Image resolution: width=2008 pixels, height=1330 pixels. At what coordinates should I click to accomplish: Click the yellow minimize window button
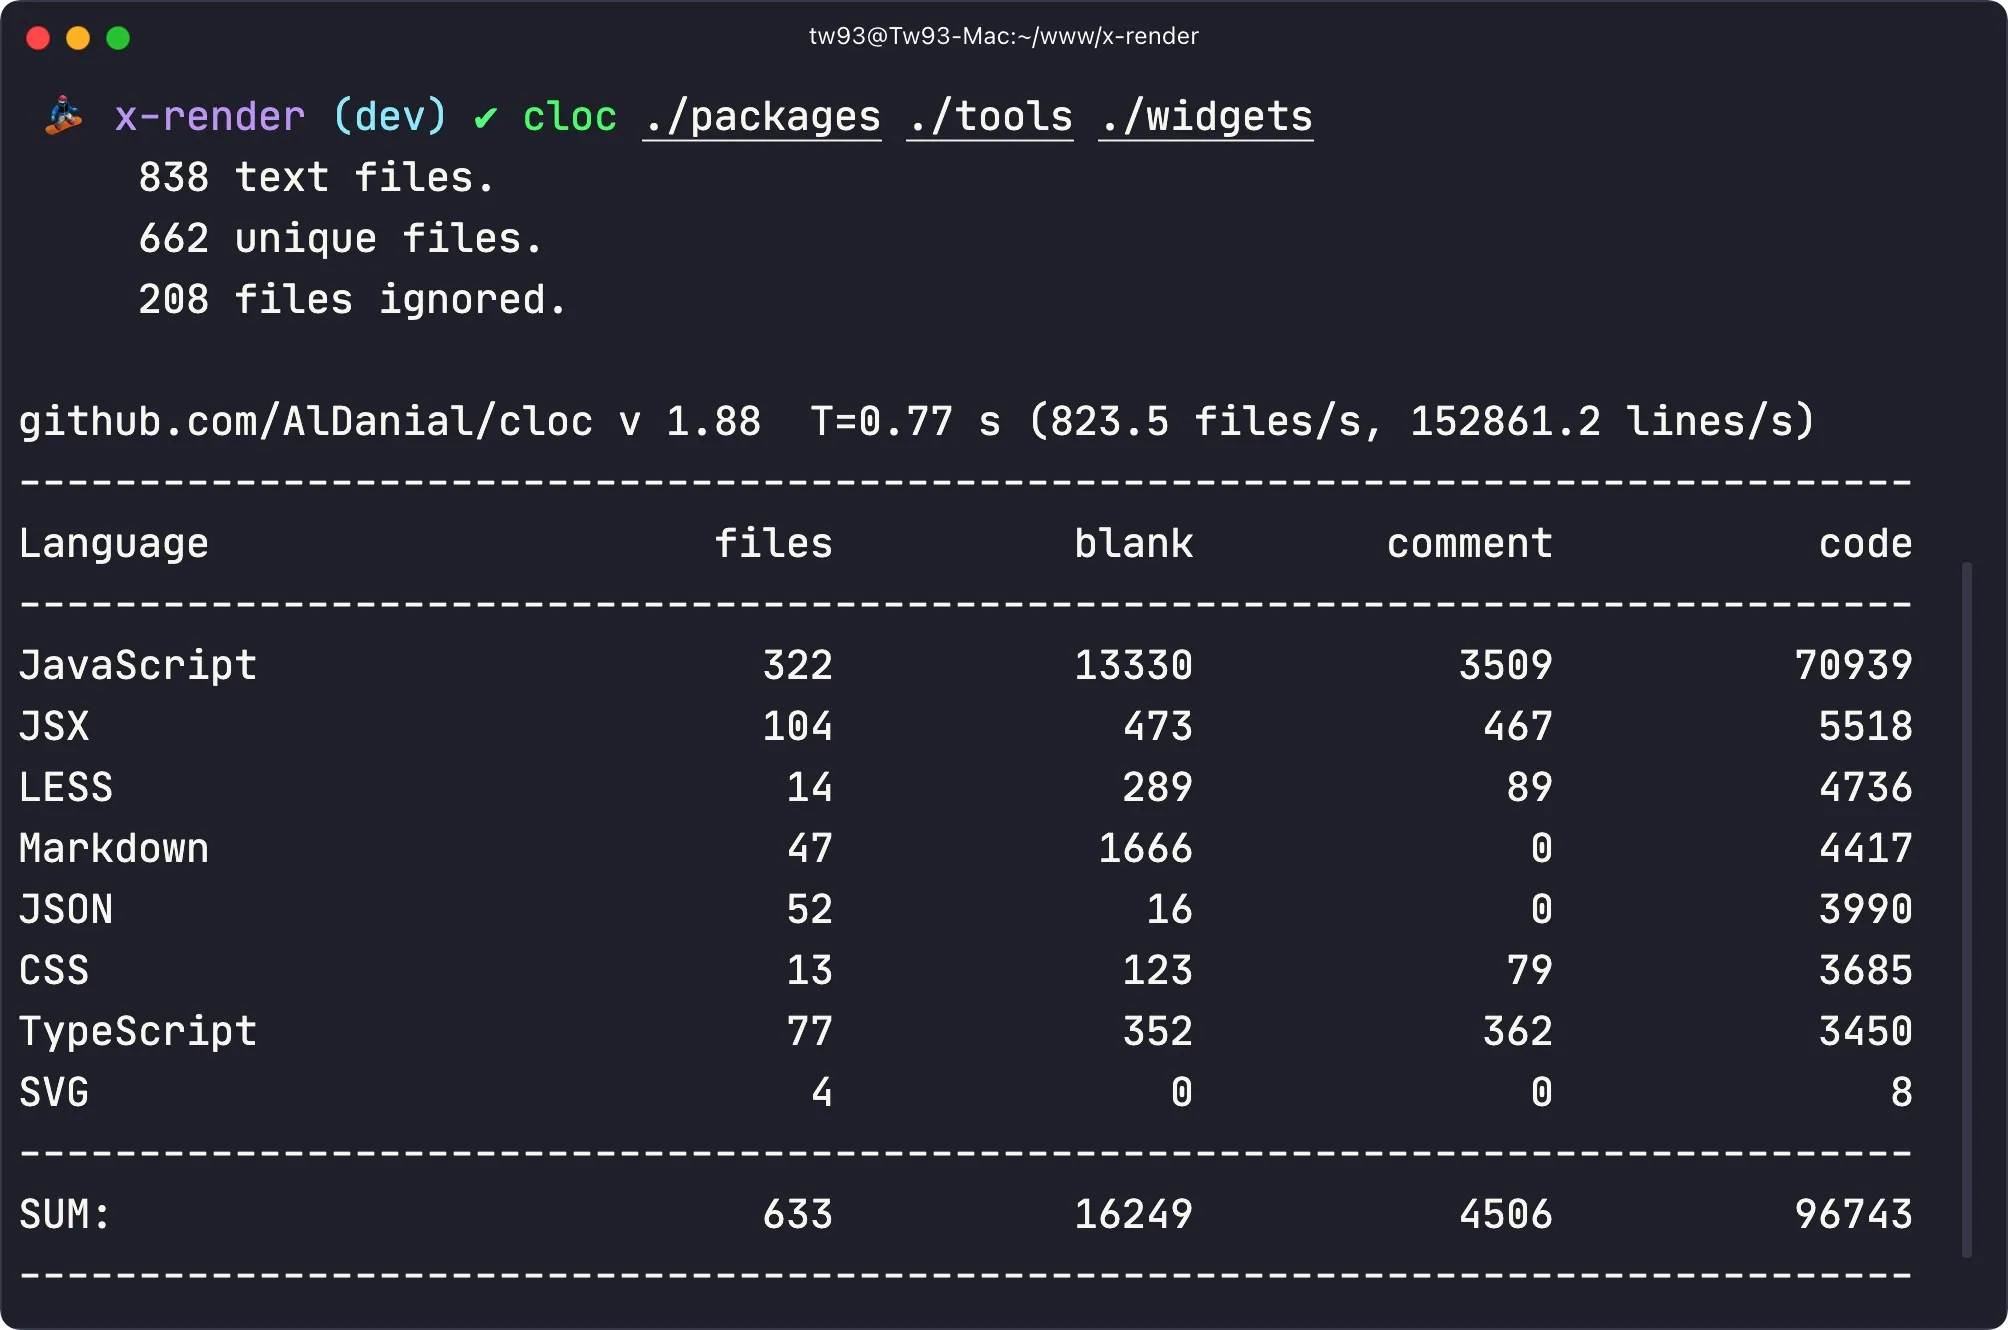78,38
